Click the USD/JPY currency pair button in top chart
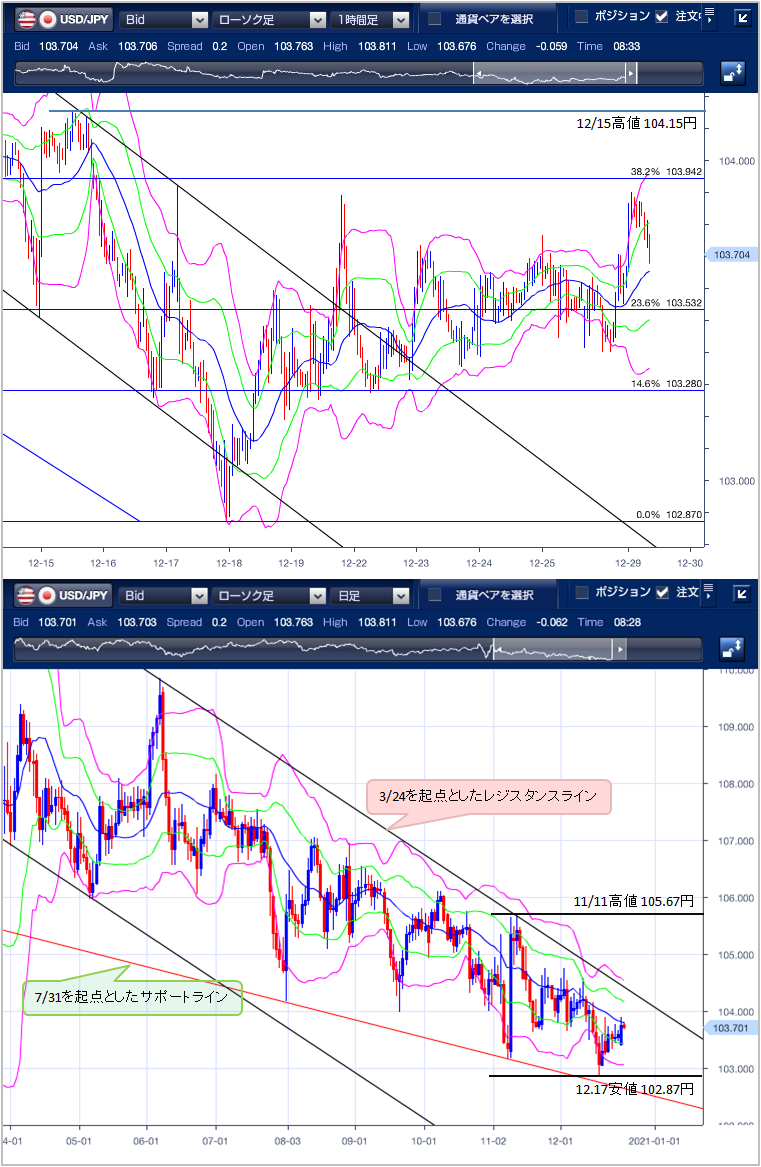761x1167 pixels. (x=62, y=19)
